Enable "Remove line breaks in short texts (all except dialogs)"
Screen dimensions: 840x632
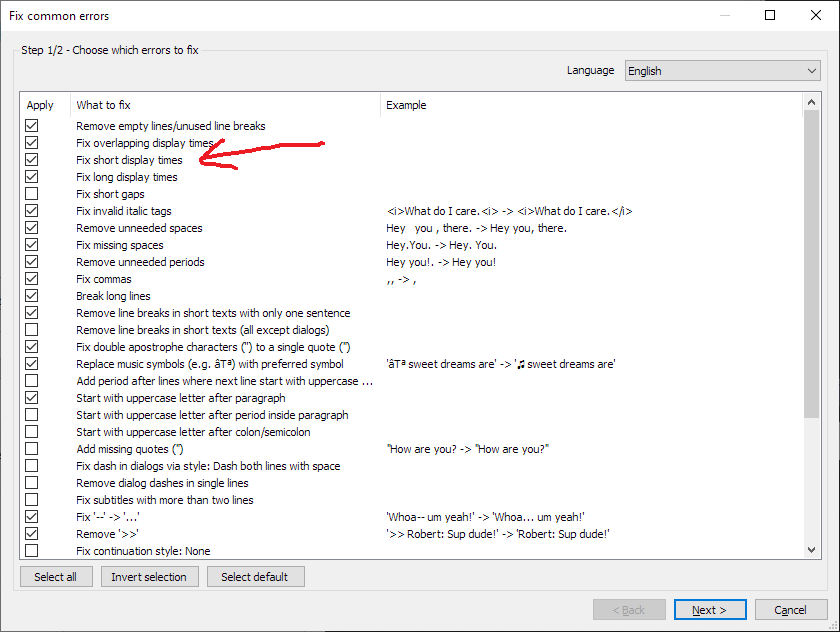click(x=31, y=330)
